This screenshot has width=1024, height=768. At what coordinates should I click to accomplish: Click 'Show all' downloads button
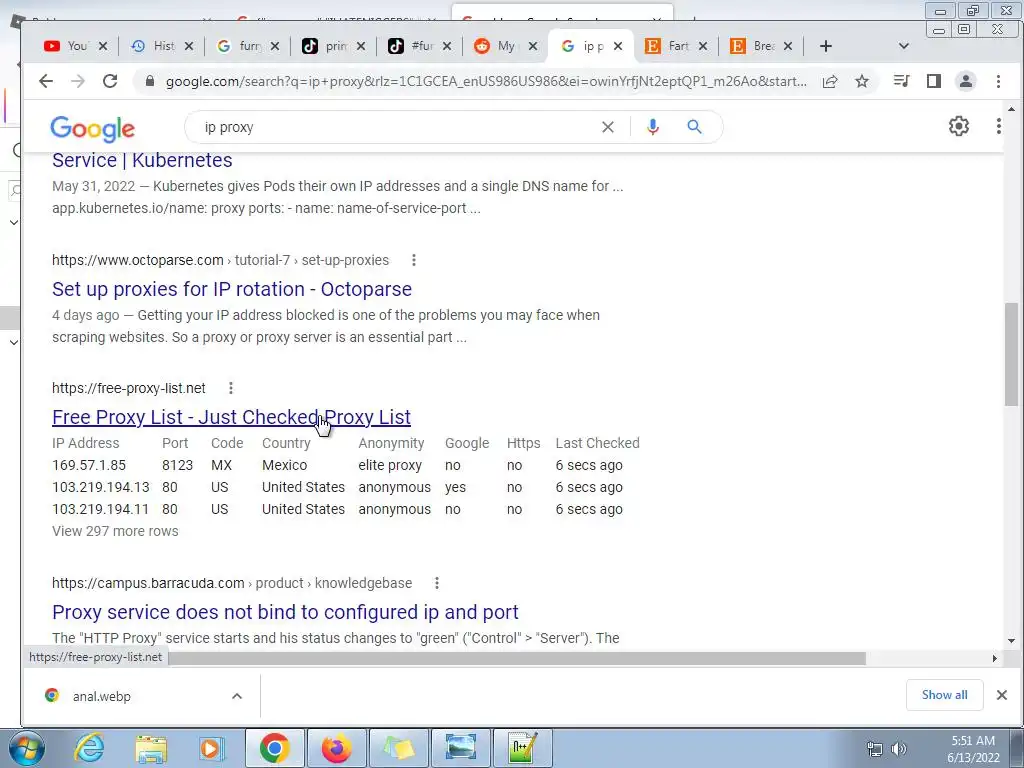(x=944, y=695)
